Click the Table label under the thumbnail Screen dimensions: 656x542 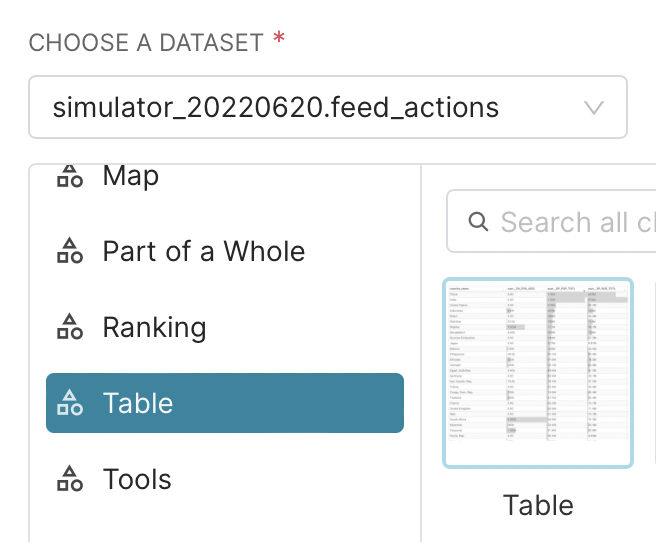click(x=538, y=505)
